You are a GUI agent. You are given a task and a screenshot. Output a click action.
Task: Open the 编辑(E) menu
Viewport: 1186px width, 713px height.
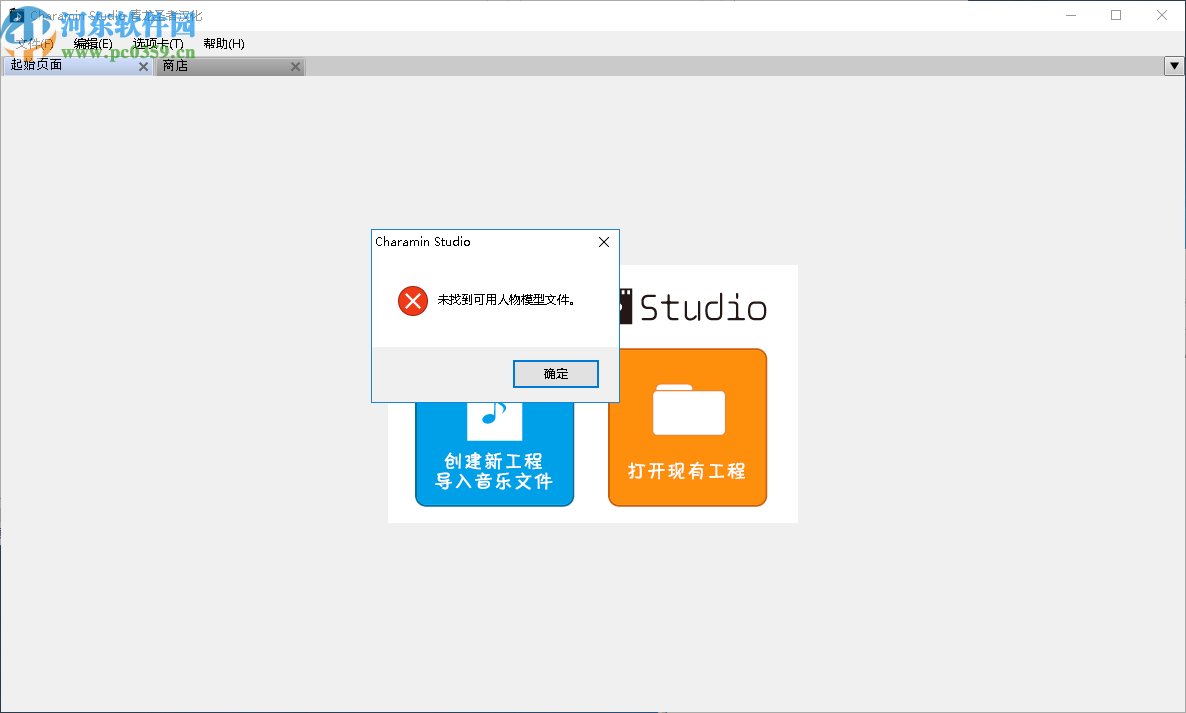point(94,43)
